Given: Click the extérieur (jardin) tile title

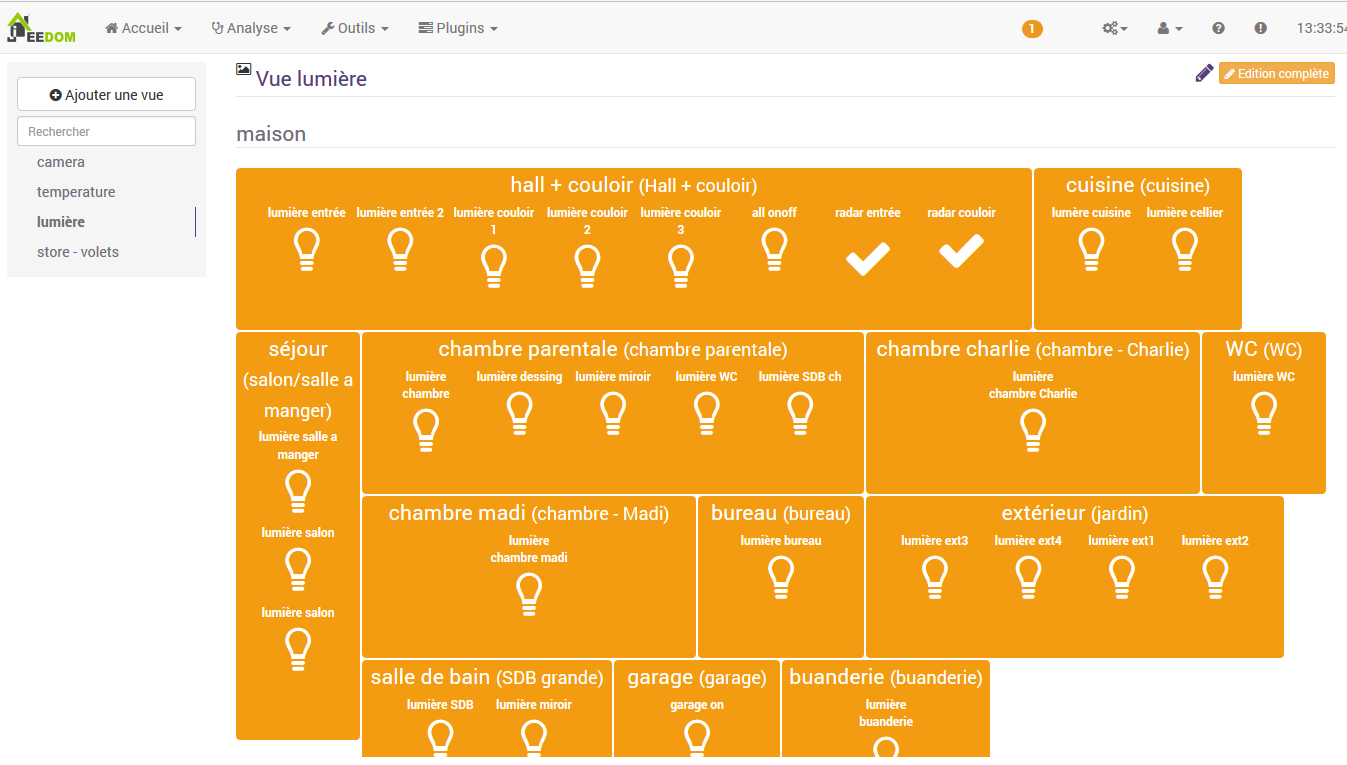Looking at the screenshot, I should tap(1075, 513).
